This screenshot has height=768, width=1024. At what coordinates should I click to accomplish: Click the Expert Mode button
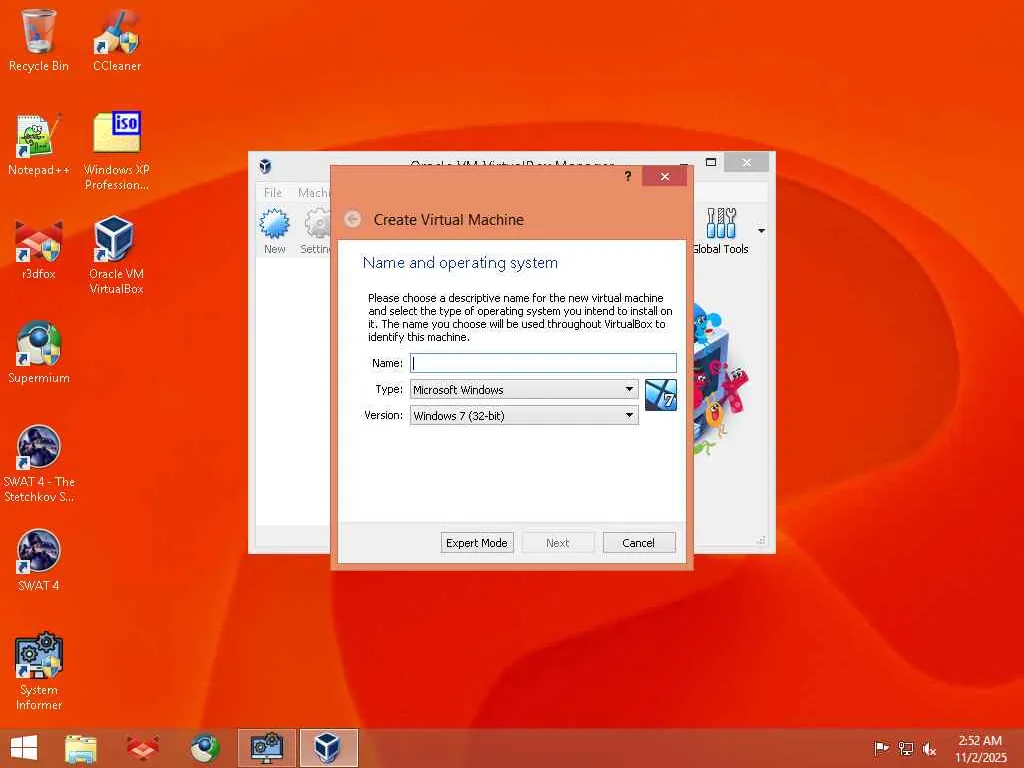point(477,543)
